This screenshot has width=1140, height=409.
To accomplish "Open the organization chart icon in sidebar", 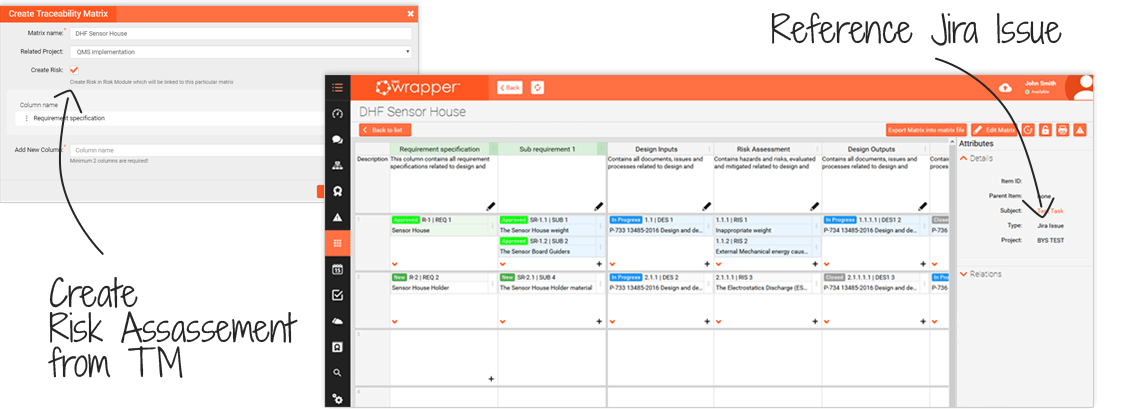I will click(x=337, y=166).
